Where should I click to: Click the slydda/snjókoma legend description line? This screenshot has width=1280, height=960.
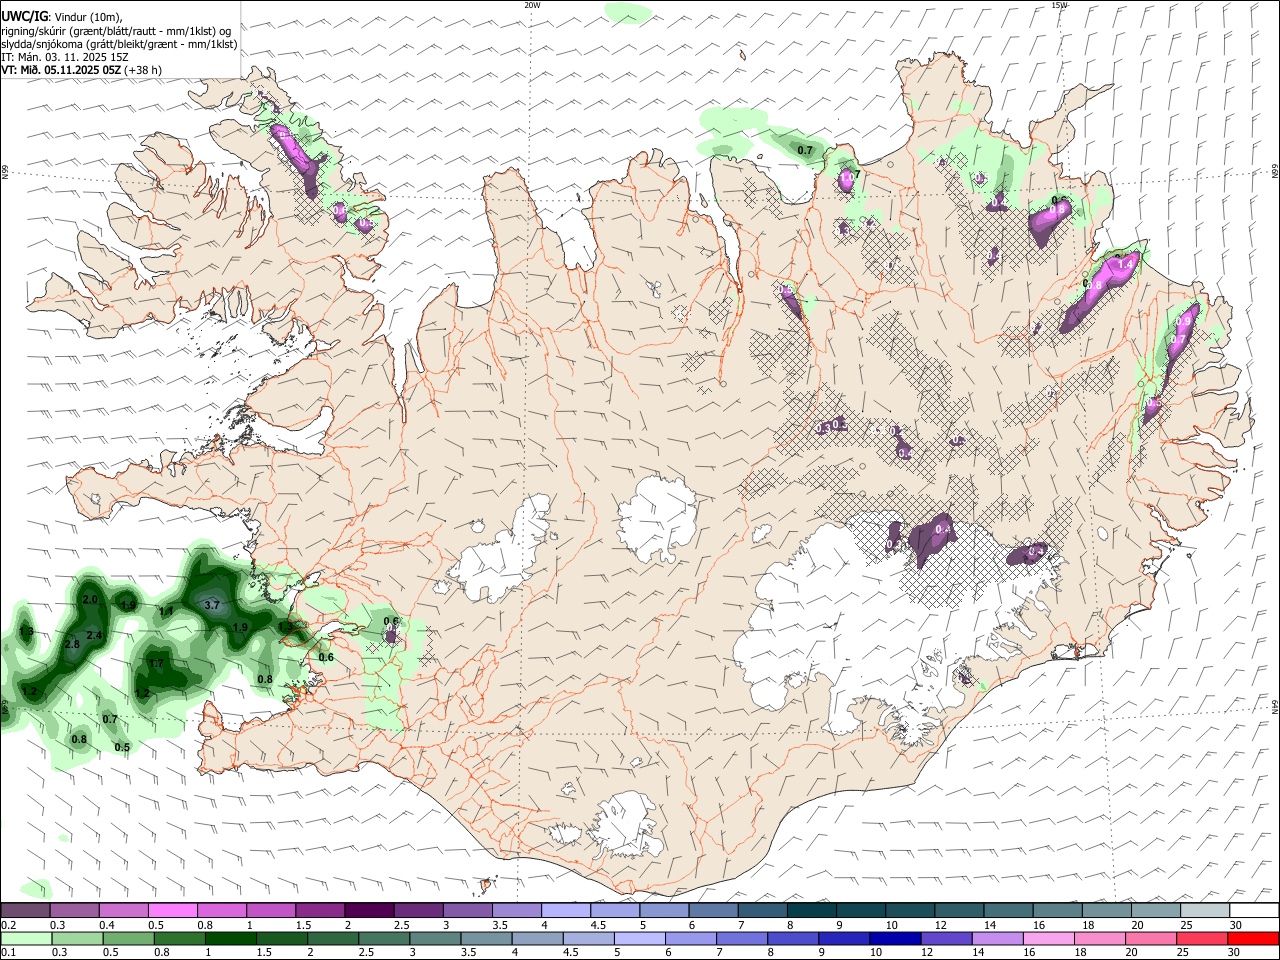tap(119, 44)
